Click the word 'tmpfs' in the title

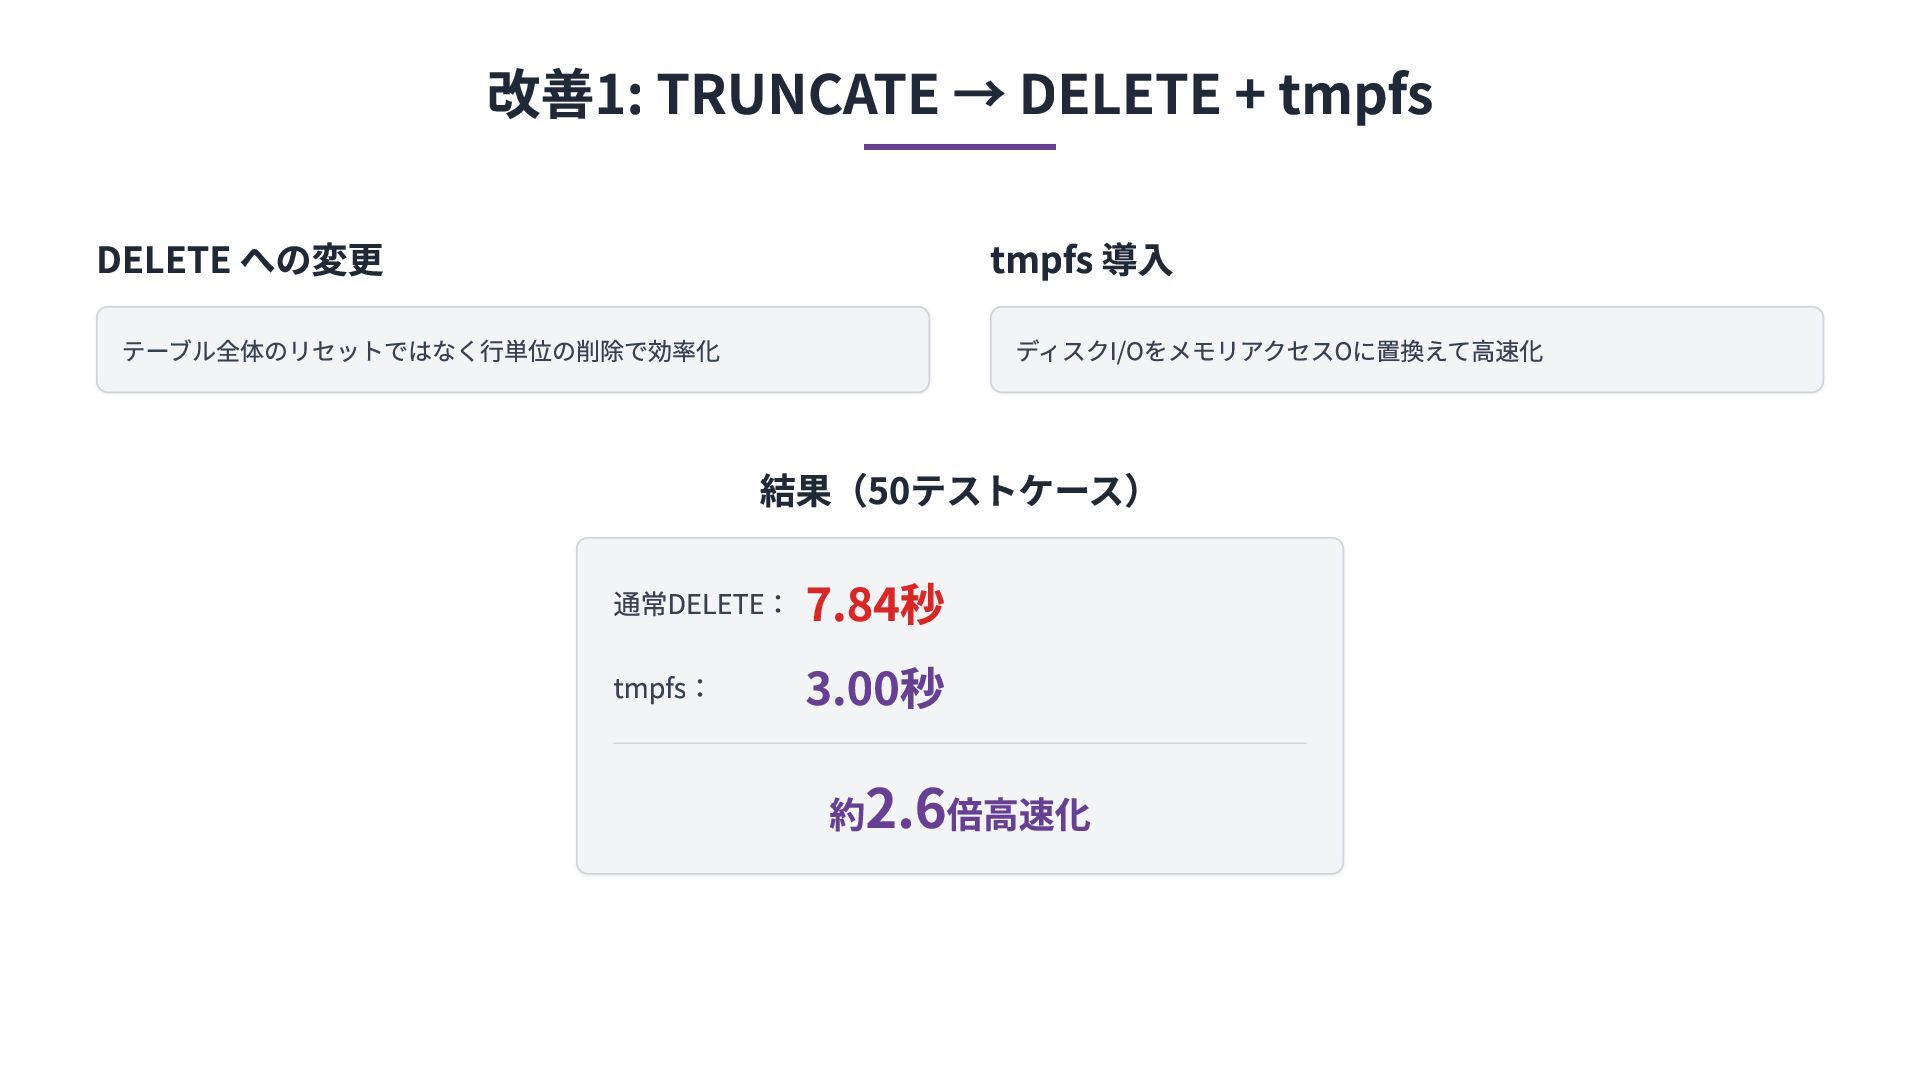pos(1355,94)
